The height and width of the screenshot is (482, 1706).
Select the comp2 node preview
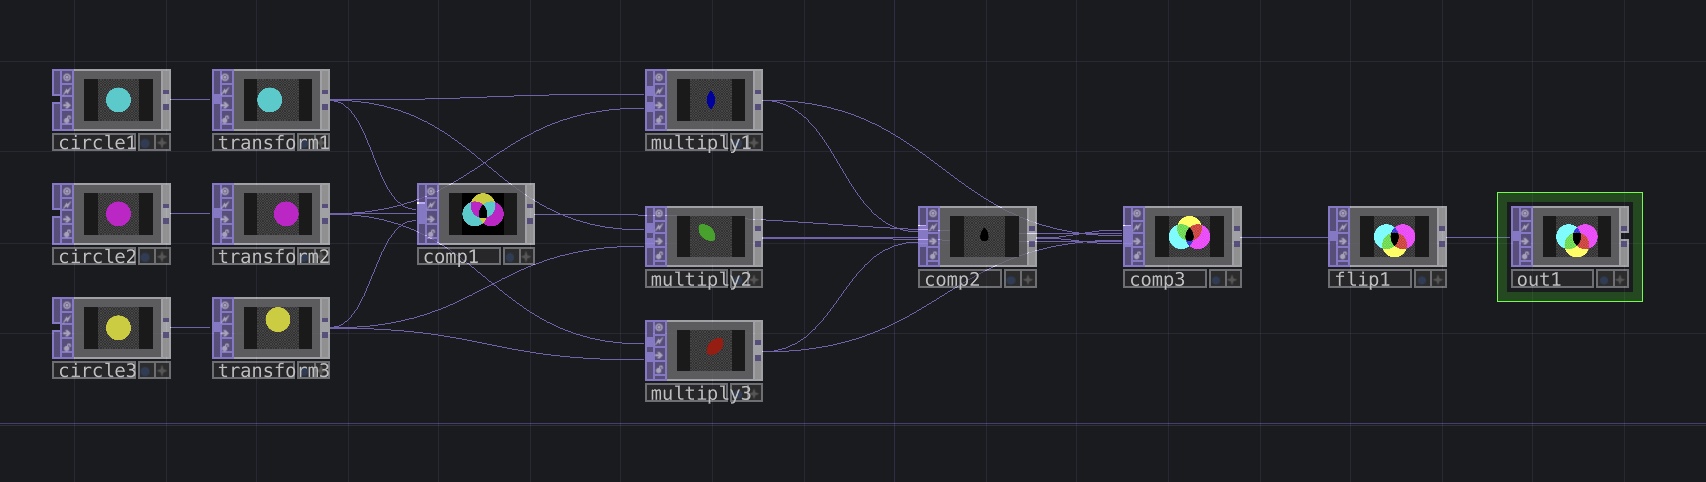tap(984, 237)
